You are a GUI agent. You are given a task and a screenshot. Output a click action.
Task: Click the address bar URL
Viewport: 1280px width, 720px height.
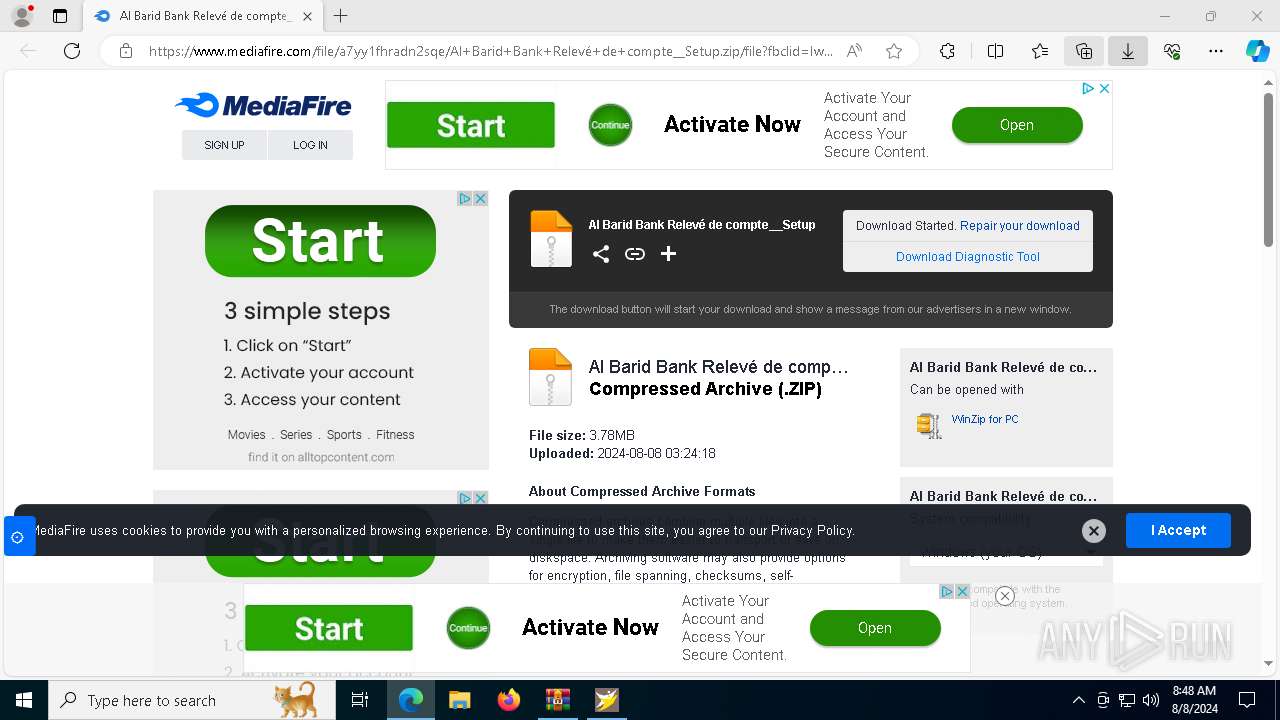(490, 51)
